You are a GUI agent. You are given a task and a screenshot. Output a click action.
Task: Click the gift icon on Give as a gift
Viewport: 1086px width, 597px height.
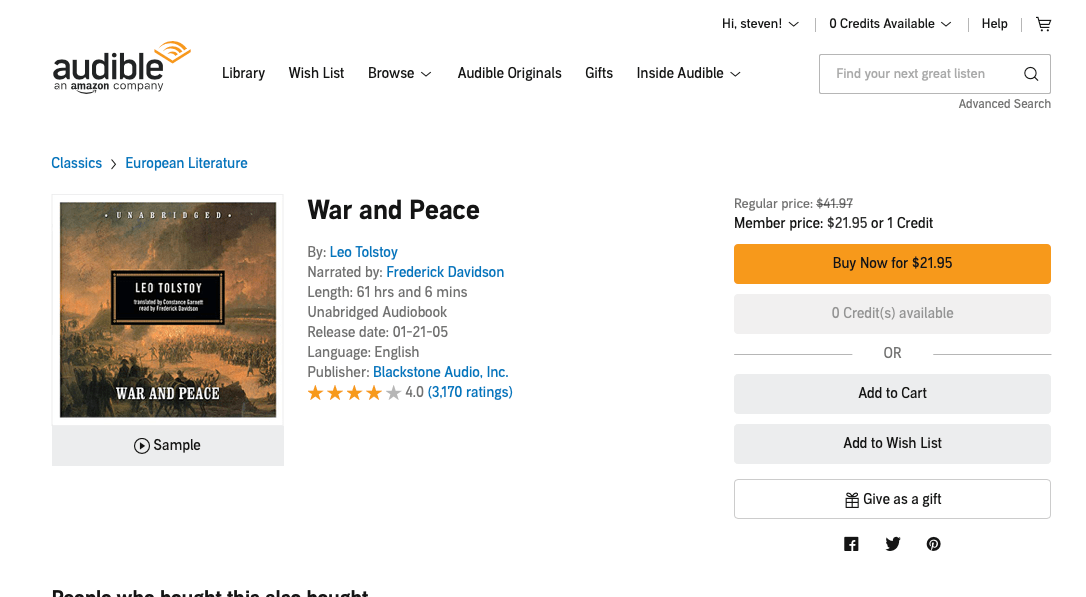(x=851, y=498)
